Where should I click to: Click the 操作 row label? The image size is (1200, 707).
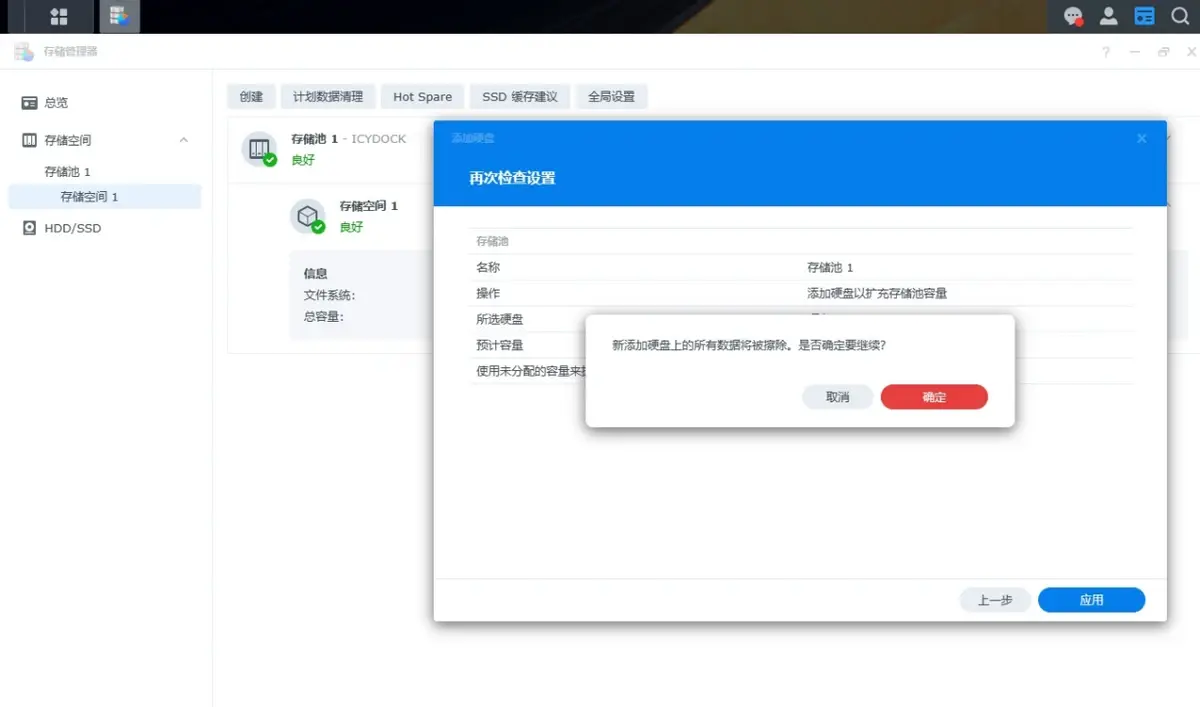coord(488,294)
